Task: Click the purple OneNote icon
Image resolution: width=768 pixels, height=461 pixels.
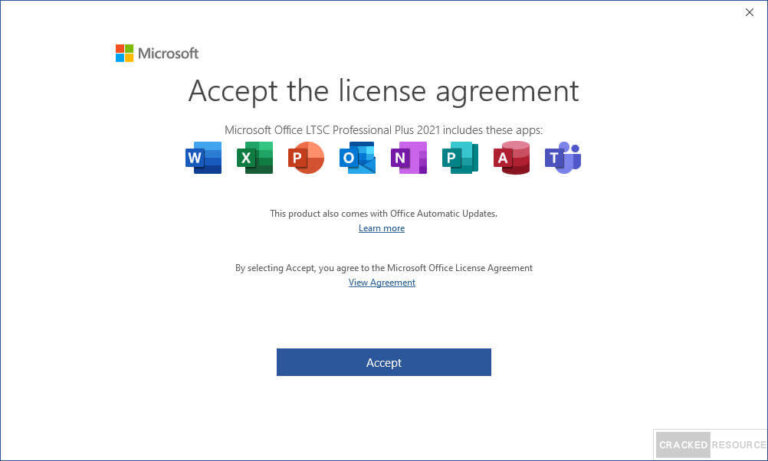Action: tap(408, 158)
